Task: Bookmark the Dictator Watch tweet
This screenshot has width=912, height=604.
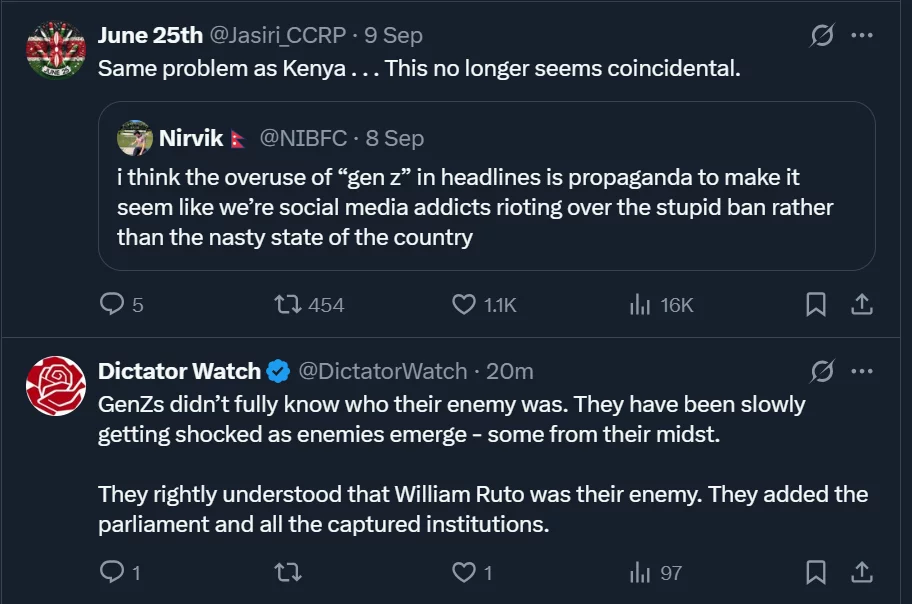Action: coord(816,573)
